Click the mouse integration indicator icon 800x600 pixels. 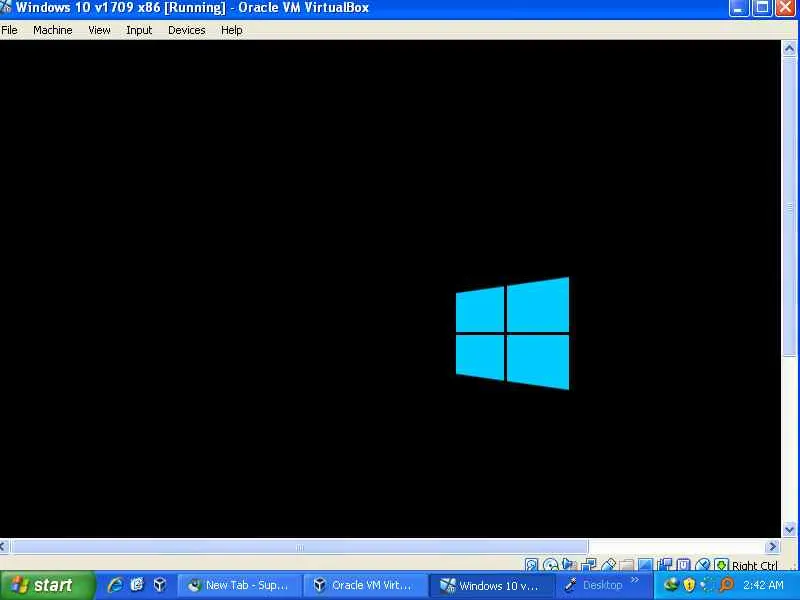tap(703, 565)
